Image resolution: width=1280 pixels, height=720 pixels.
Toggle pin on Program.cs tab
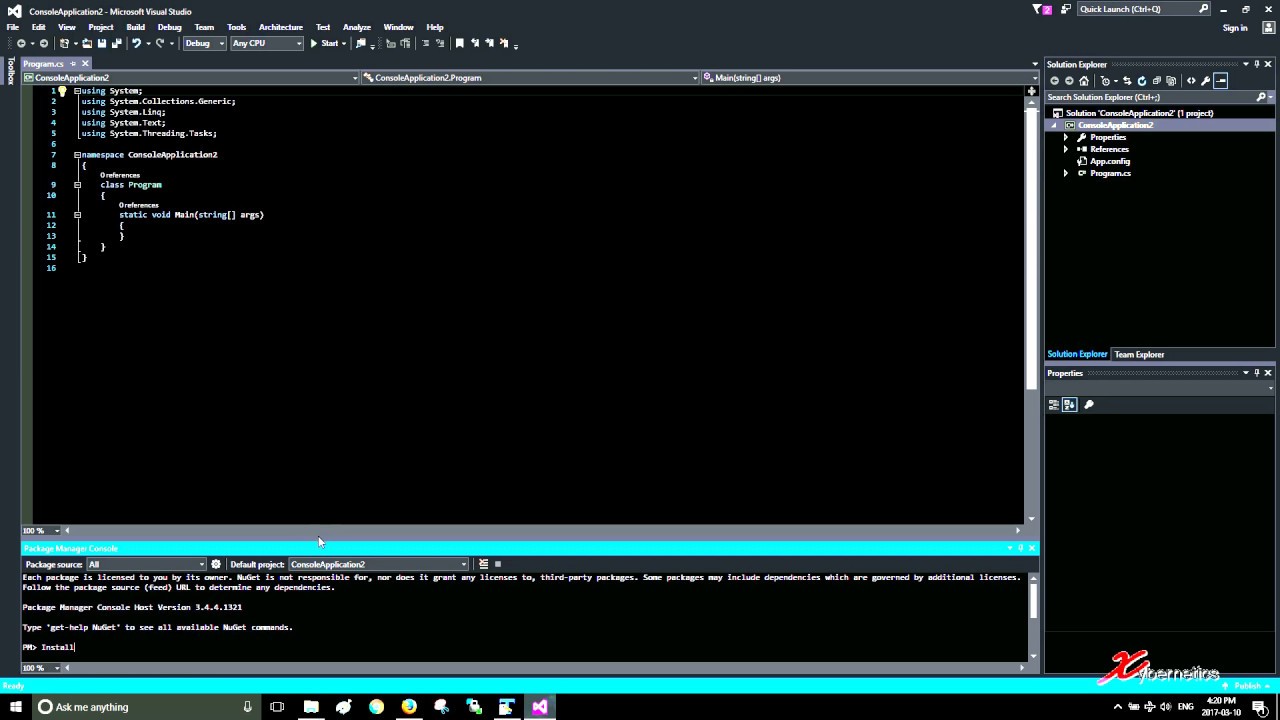pyautogui.click(x=73, y=64)
